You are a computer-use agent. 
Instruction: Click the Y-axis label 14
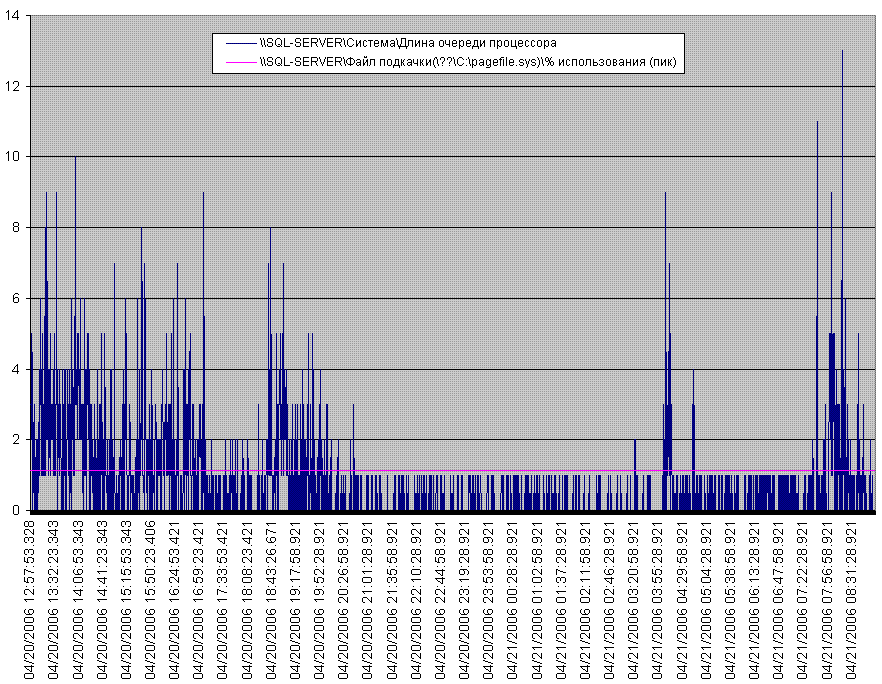12,16
